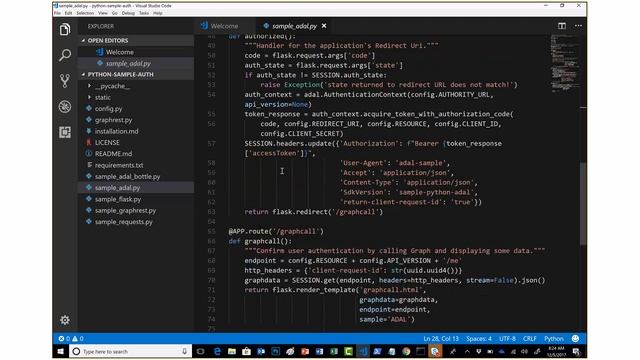The width and height of the screenshot is (640, 360).
Task: Open PowerShell from taskbar
Action: 378,351
